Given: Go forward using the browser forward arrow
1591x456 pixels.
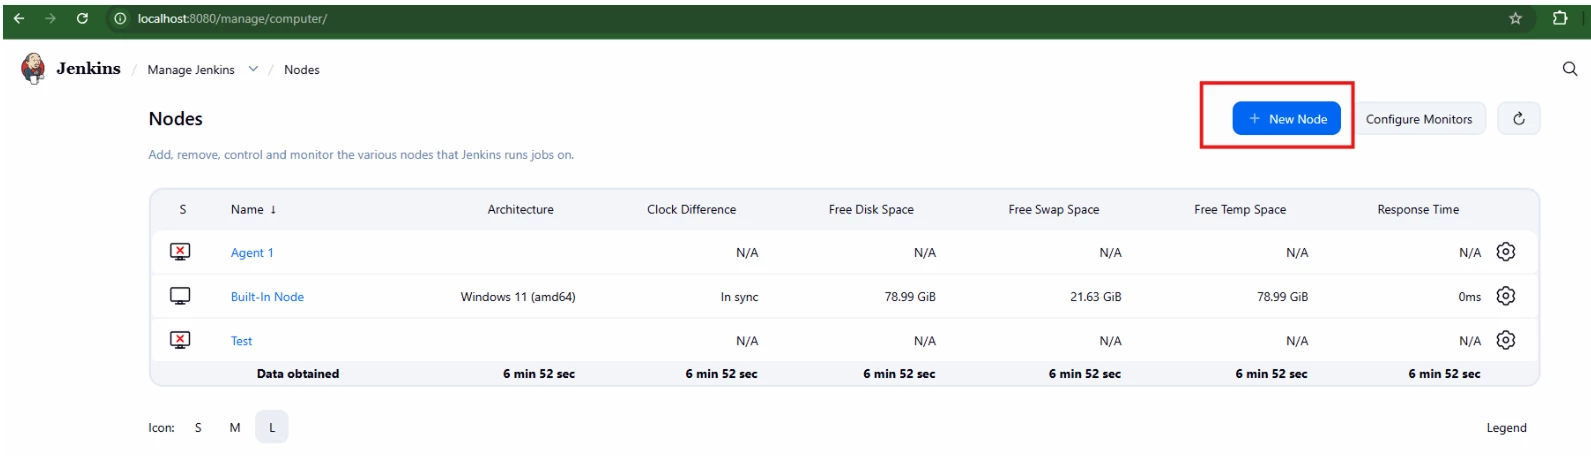Looking at the screenshot, I should 50,18.
